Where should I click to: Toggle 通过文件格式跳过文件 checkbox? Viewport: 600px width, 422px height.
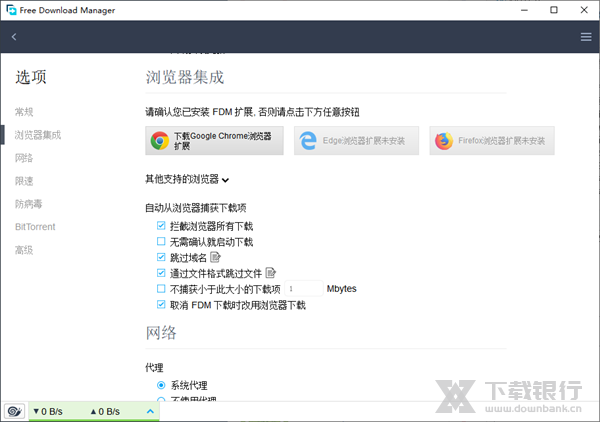click(x=161, y=273)
